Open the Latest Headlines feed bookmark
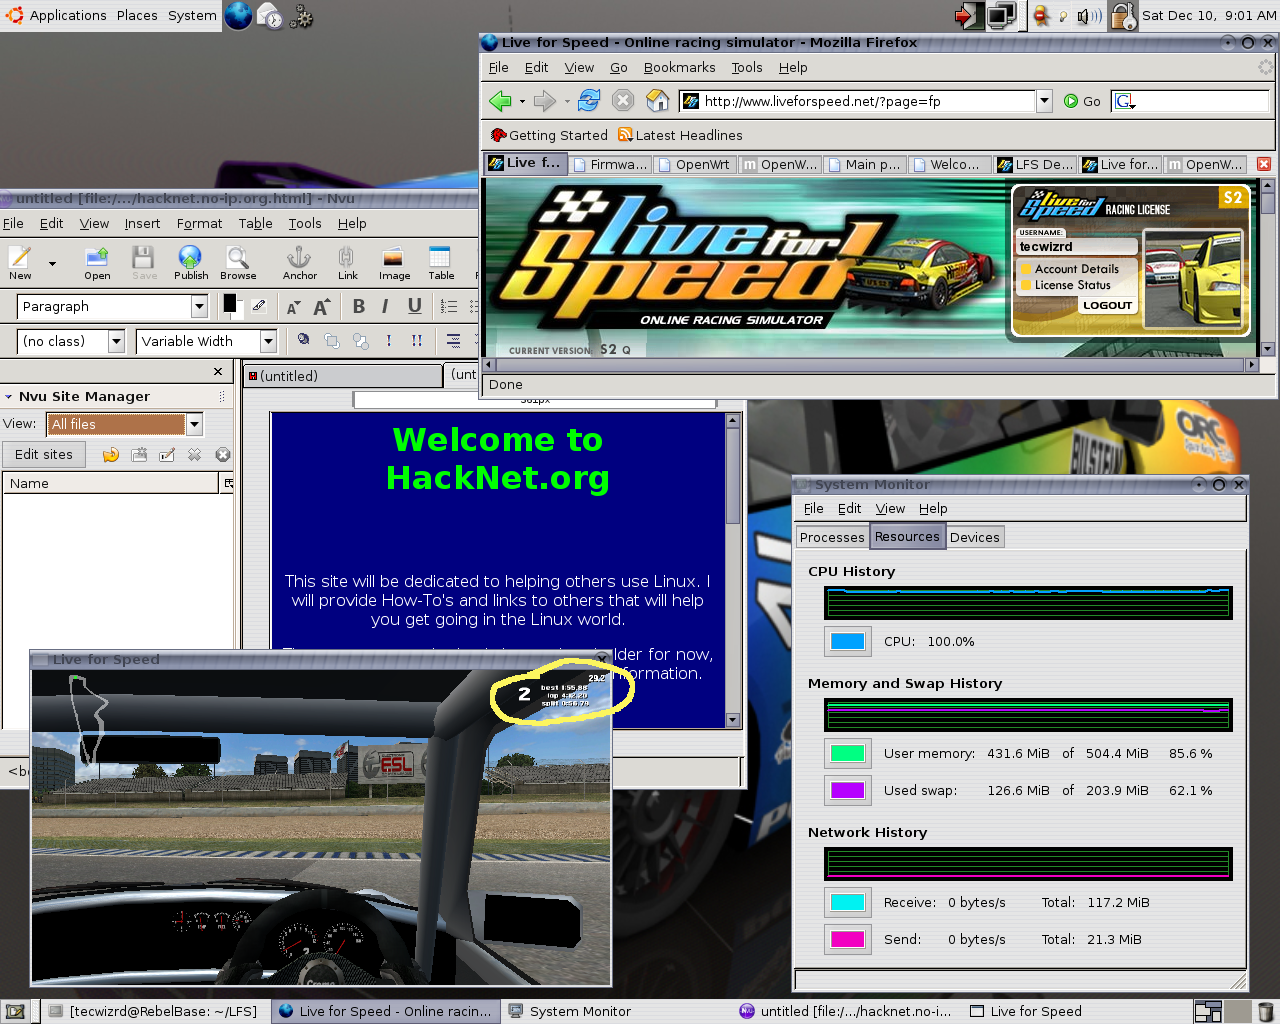1280x1024 pixels. pyautogui.click(x=680, y=135)
